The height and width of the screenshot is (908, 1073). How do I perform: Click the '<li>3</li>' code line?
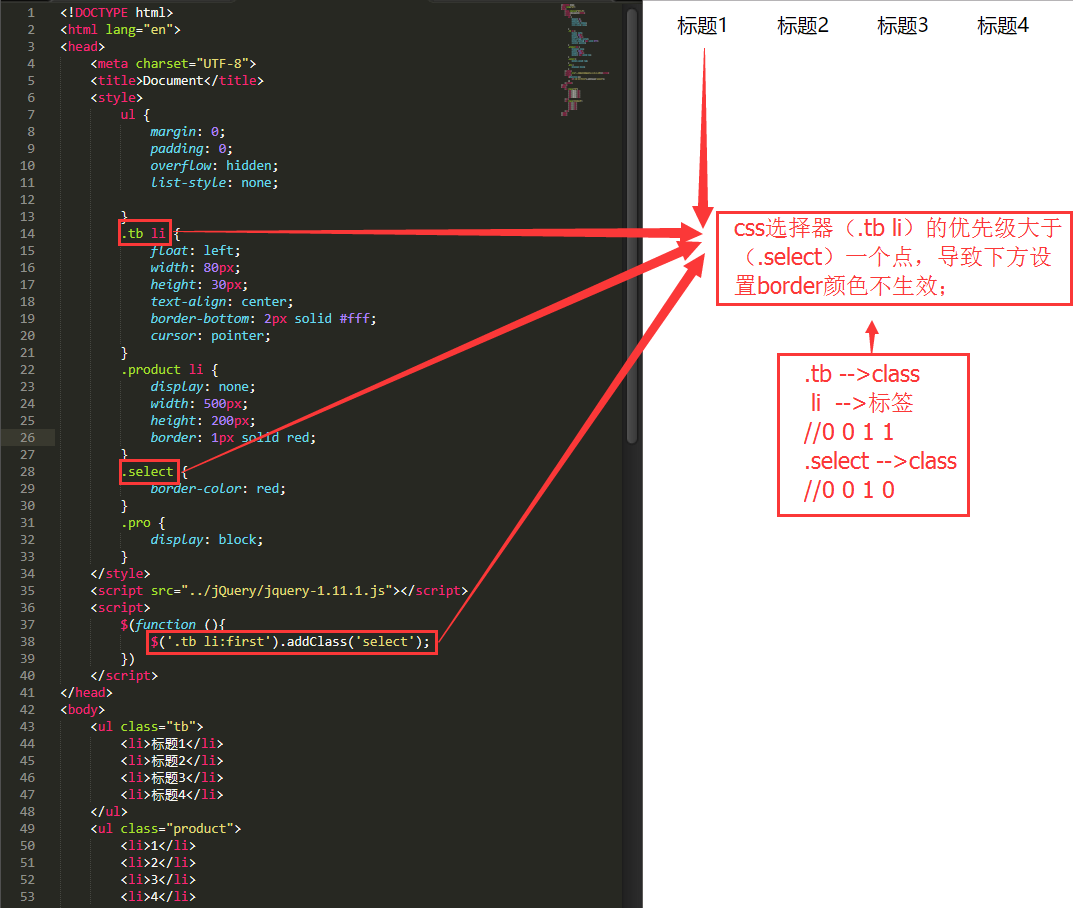tap(158, 879)
